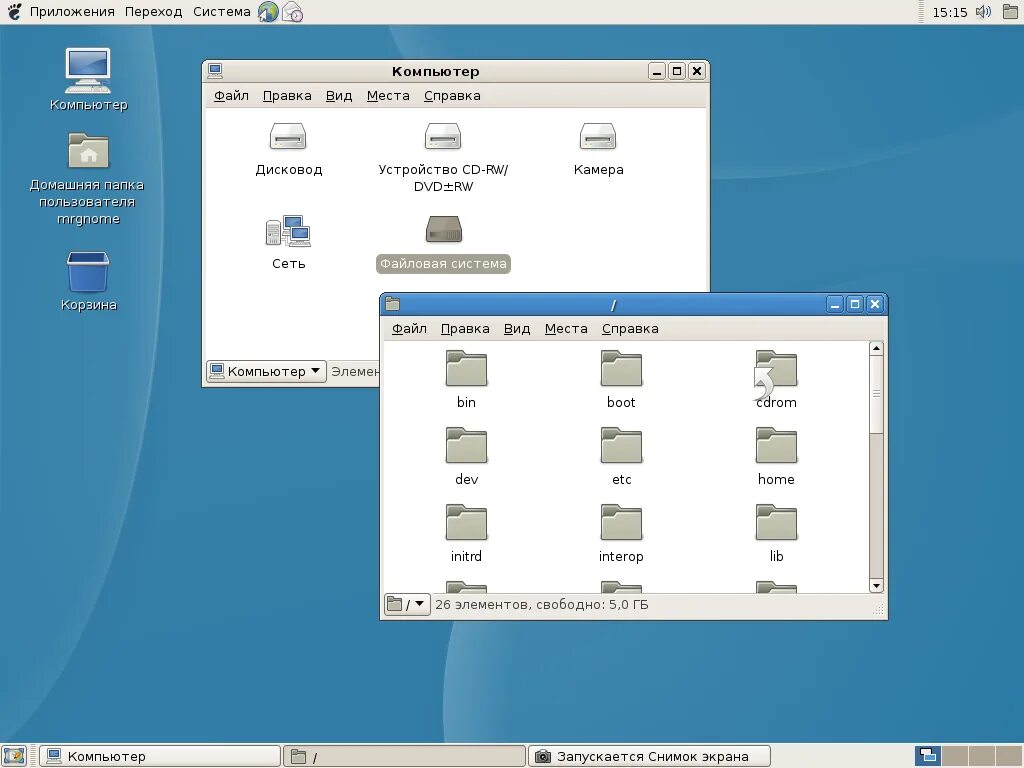
Task: Open Правка menu in Компьютер window
Action: coord(287,95)
